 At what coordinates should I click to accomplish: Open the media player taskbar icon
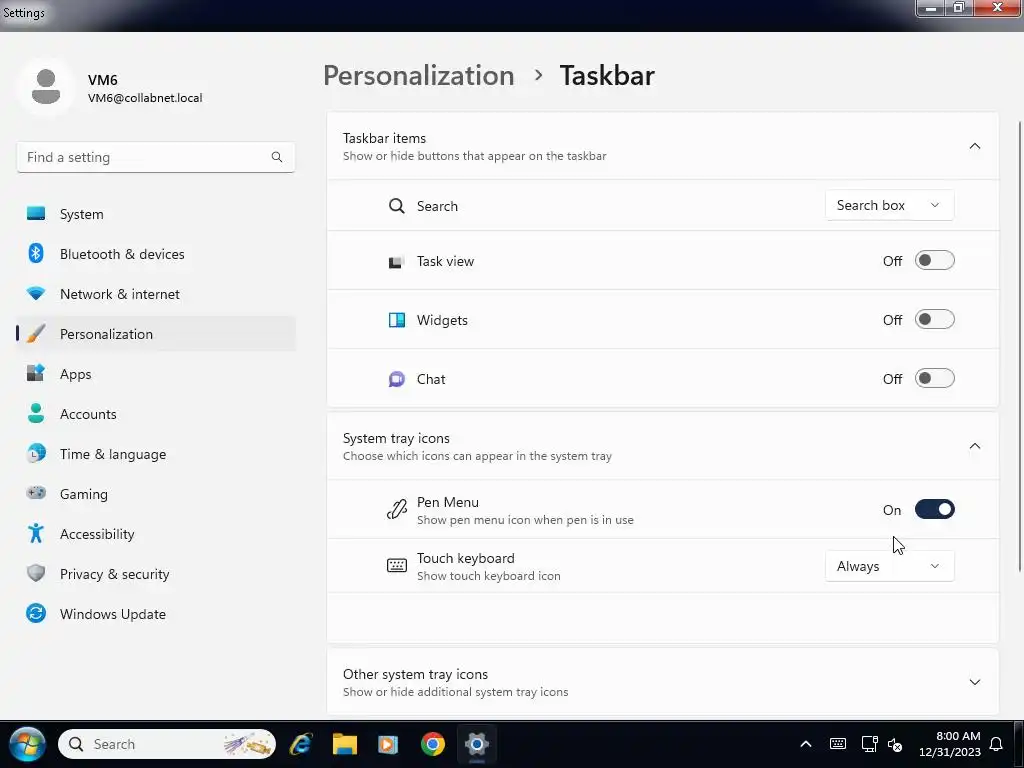388,744
